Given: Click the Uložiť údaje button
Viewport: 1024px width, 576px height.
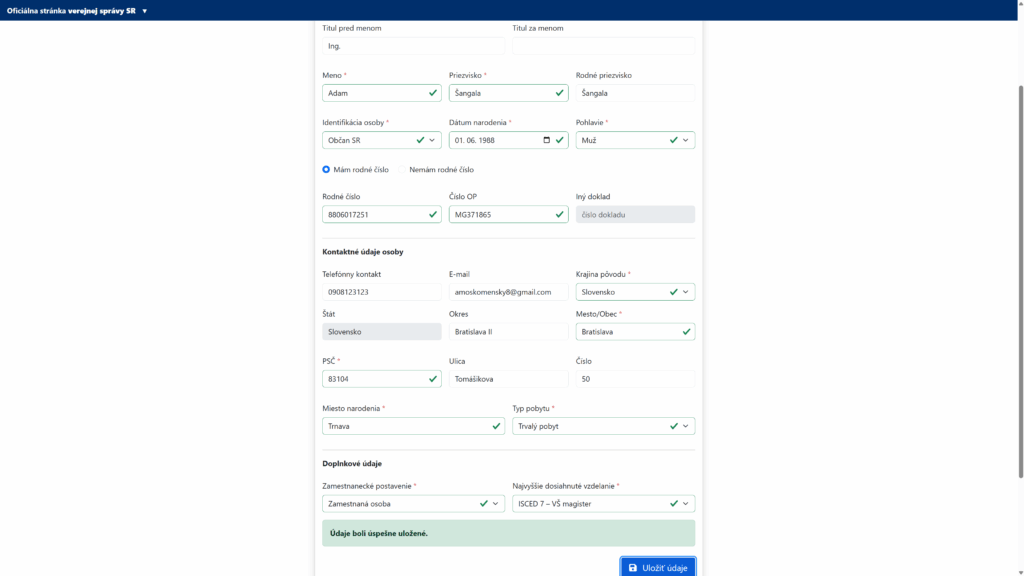Looking at the screenshot, I should [x=658, y=567].
